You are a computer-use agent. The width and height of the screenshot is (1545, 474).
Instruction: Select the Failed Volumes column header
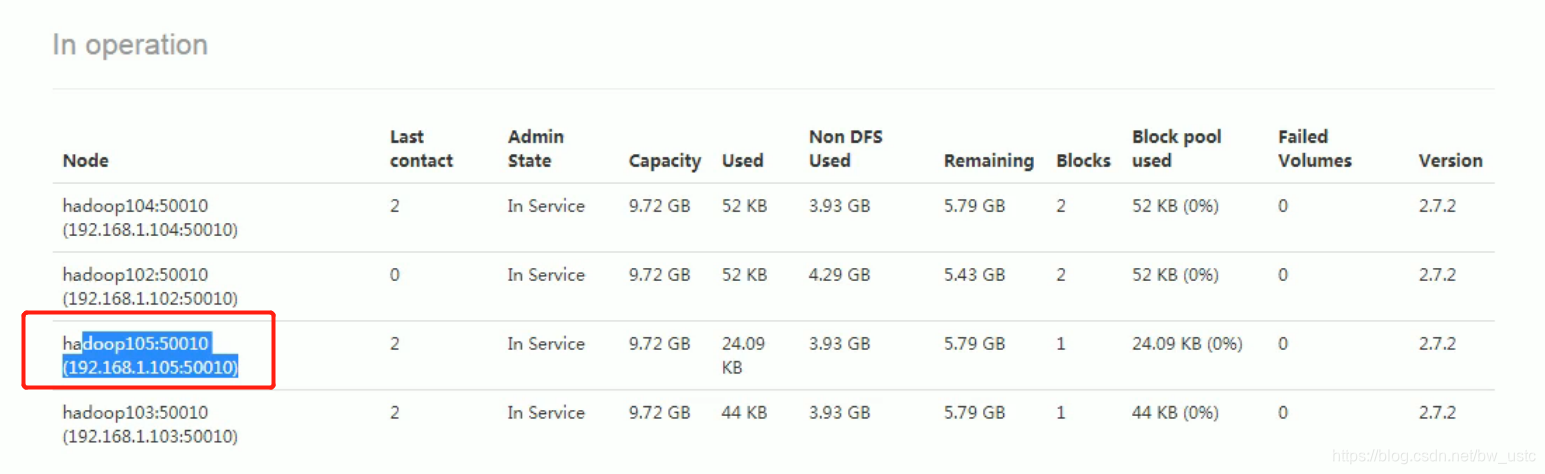click(x=1315, y=148)
